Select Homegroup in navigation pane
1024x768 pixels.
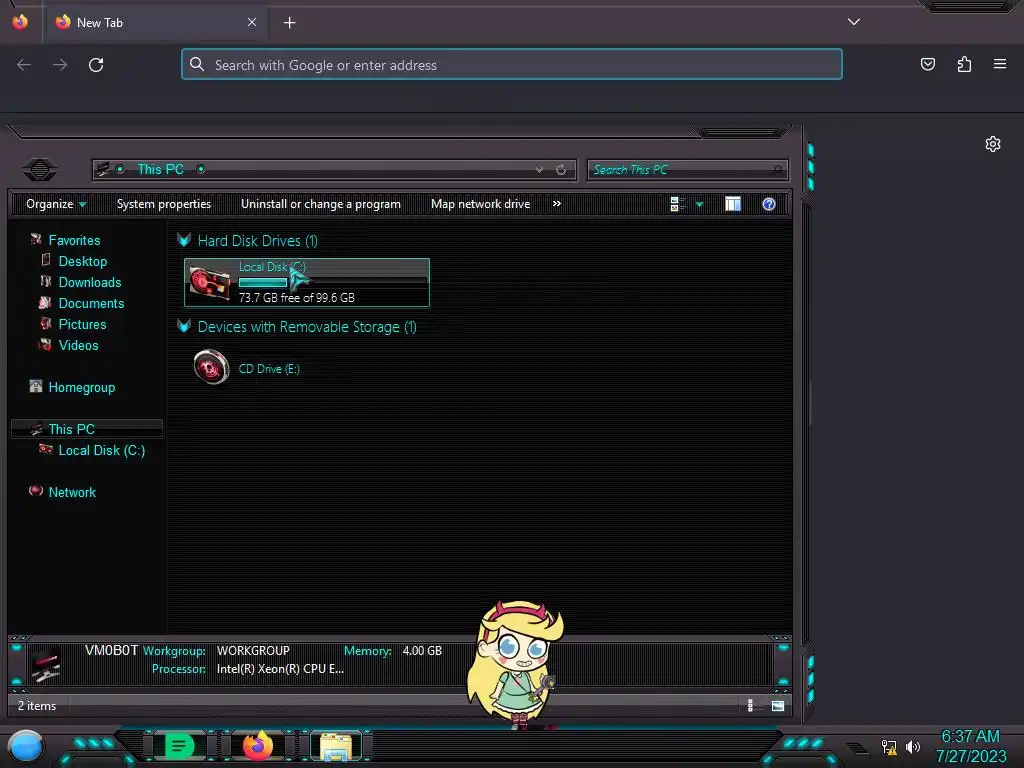[81, 387]
